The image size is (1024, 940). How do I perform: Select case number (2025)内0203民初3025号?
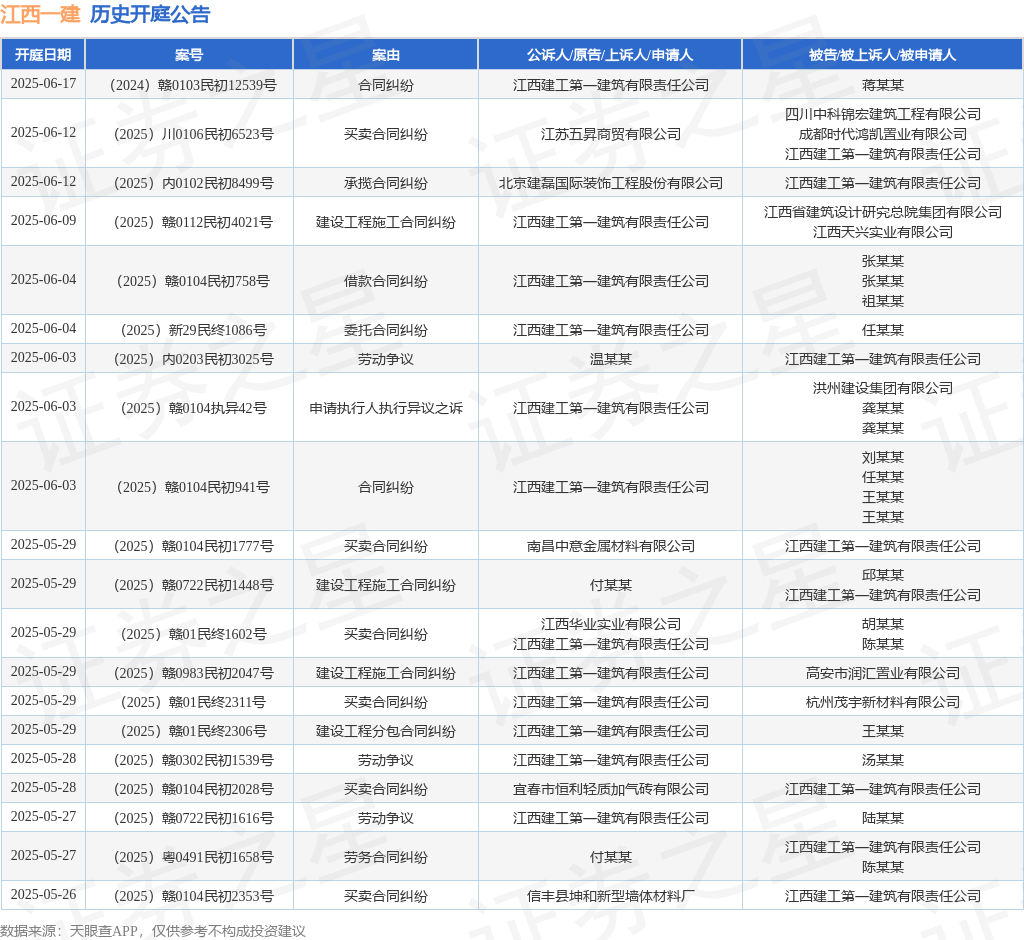pyautogui.click(x=190, y=359)
